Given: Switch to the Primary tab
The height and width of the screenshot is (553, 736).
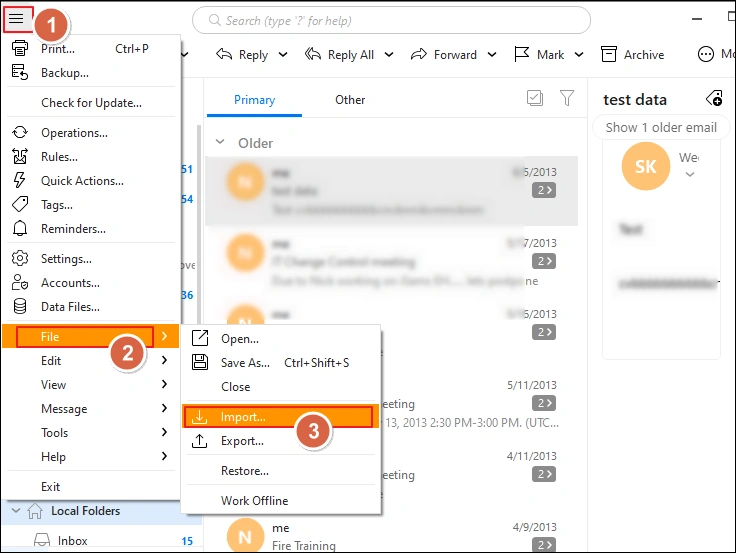Looking at the screenshot, I should tap(254, 100).
